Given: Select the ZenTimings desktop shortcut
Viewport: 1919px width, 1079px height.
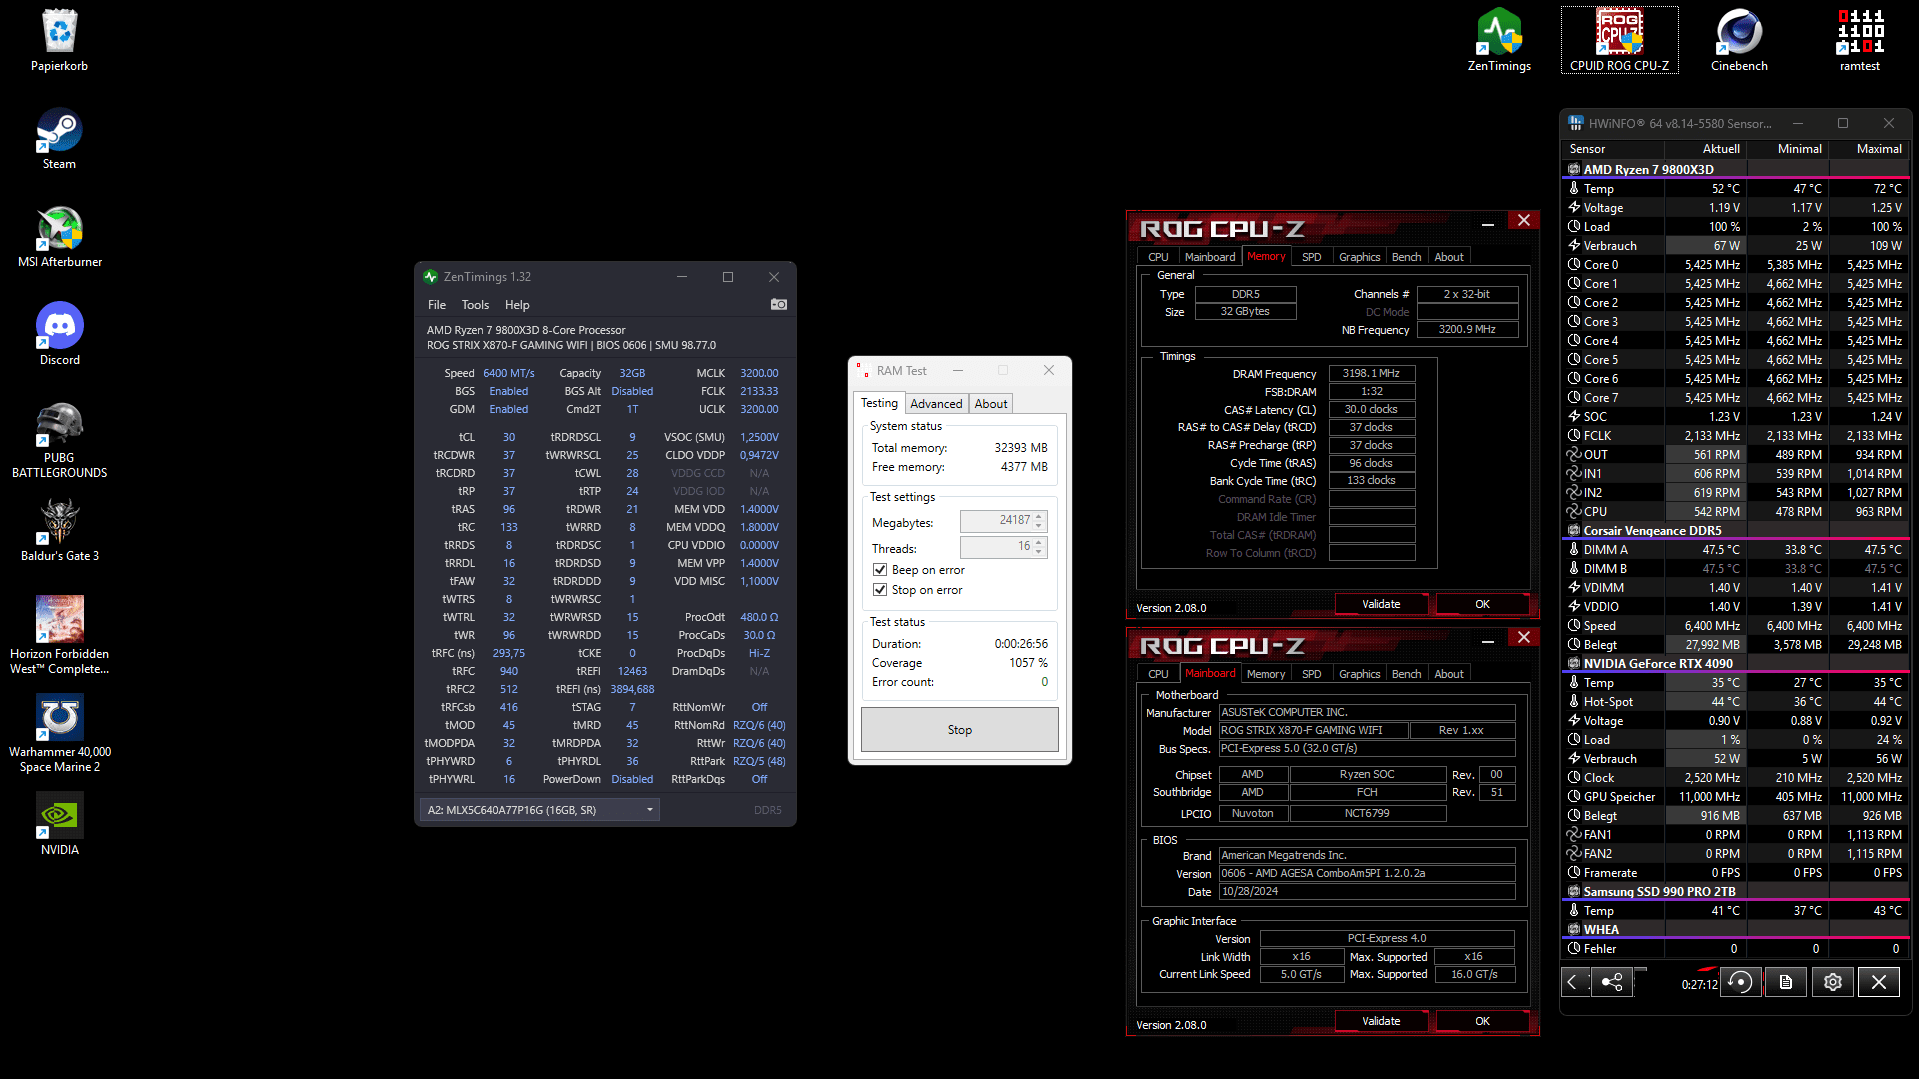Looking at the screenshot, I should pos(1499,40).
